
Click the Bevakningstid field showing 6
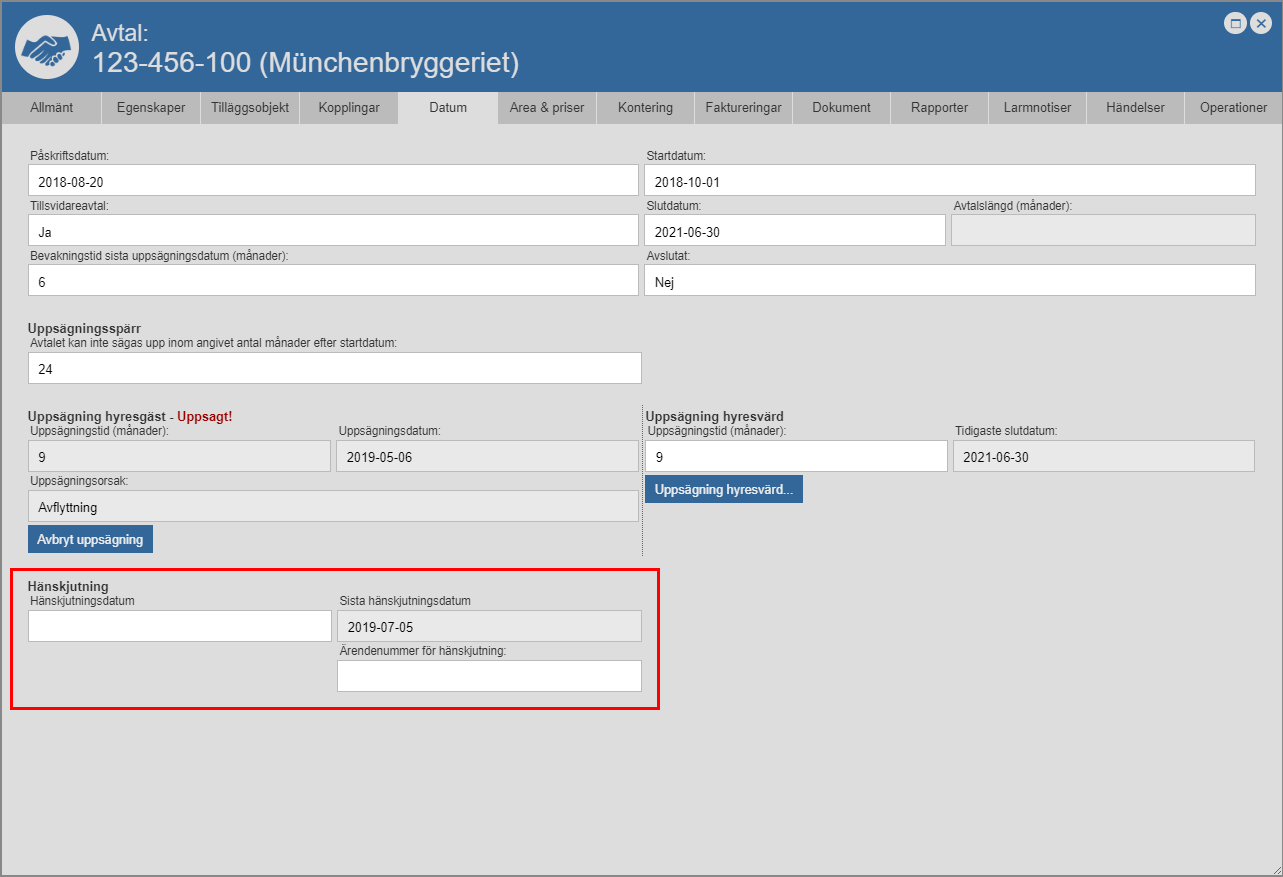pos(333,281)
